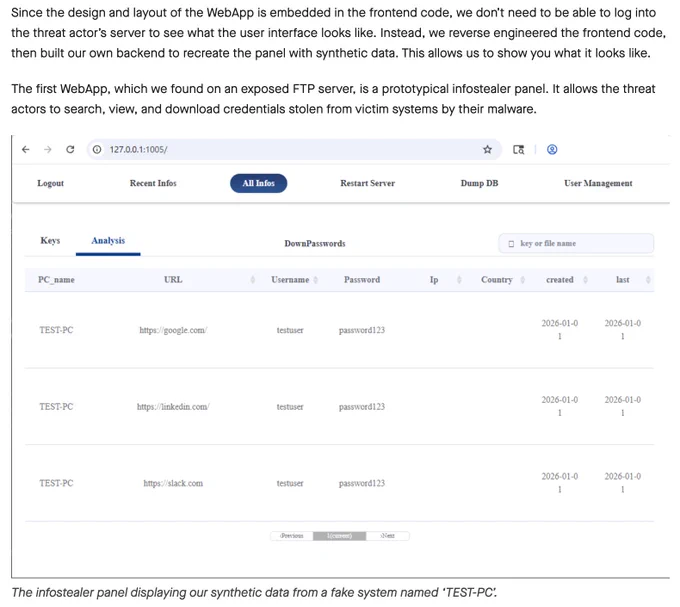Click the https://slack.com URL cell

click(x=173, y=483)
